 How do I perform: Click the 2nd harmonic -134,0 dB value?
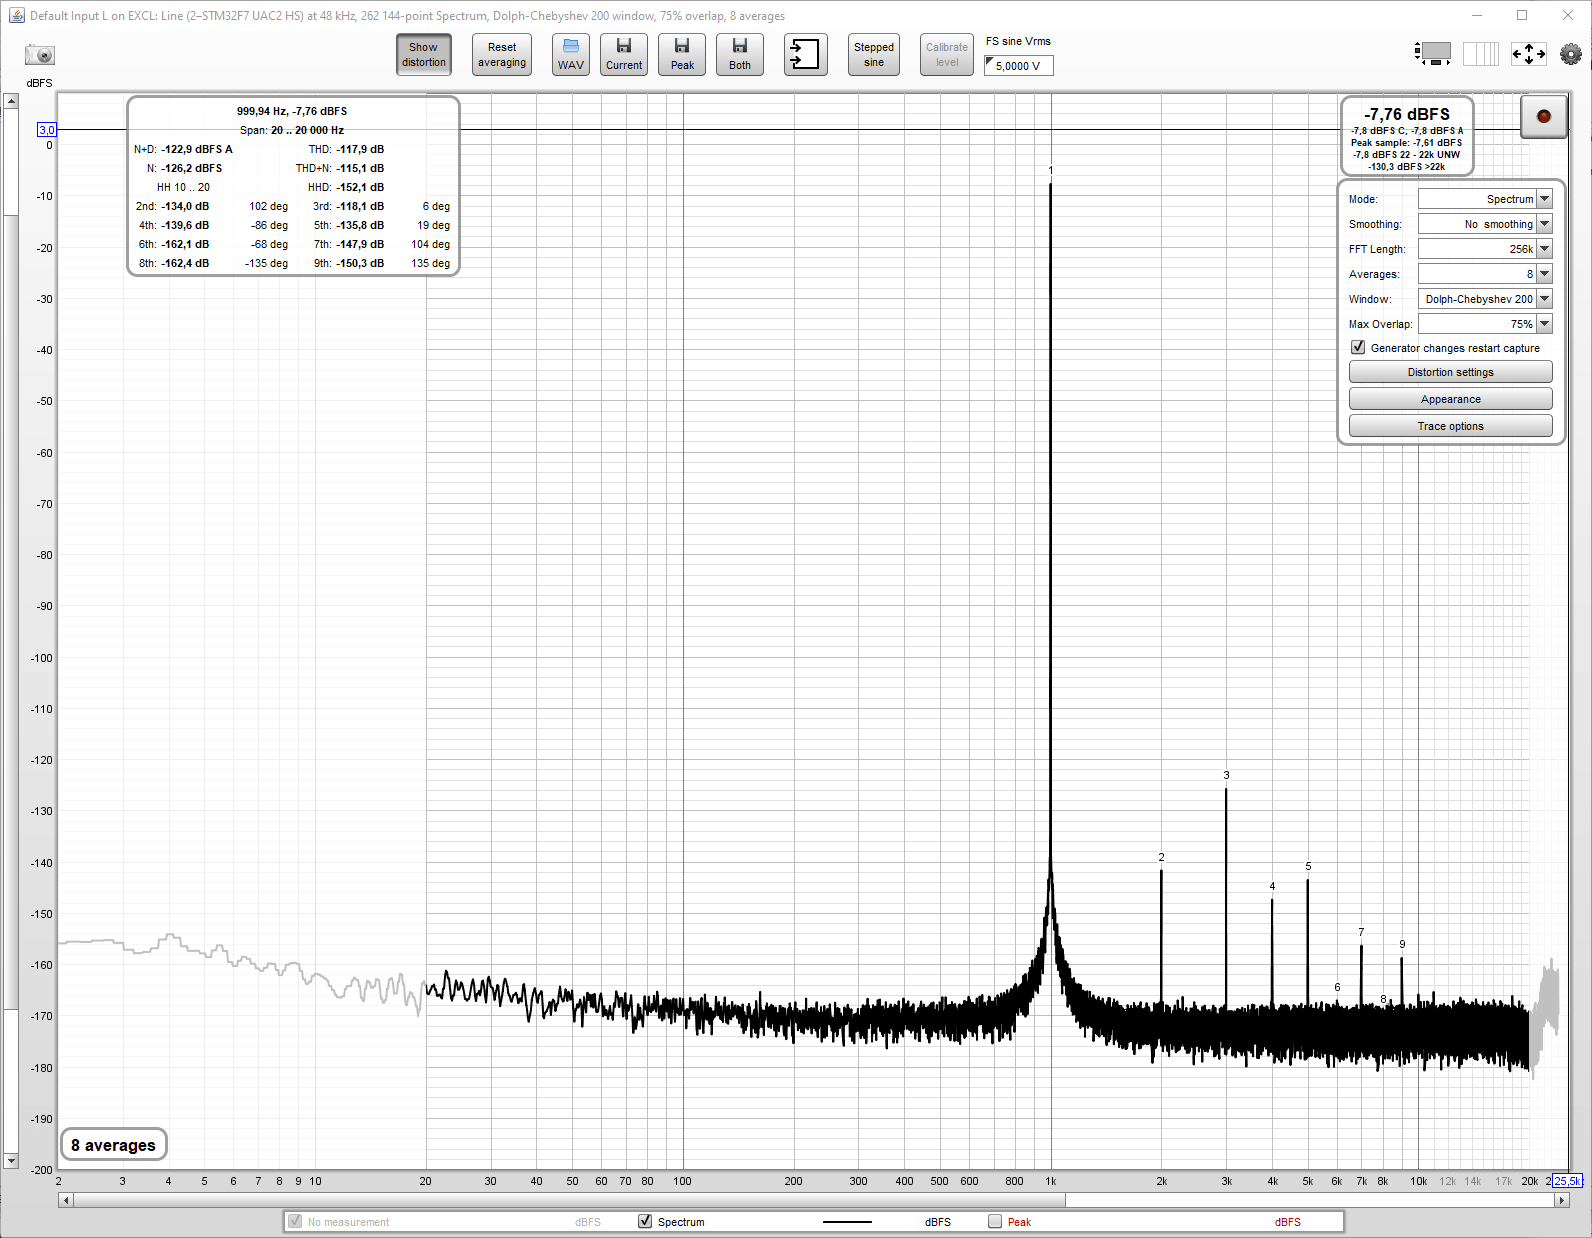[185, 206]
